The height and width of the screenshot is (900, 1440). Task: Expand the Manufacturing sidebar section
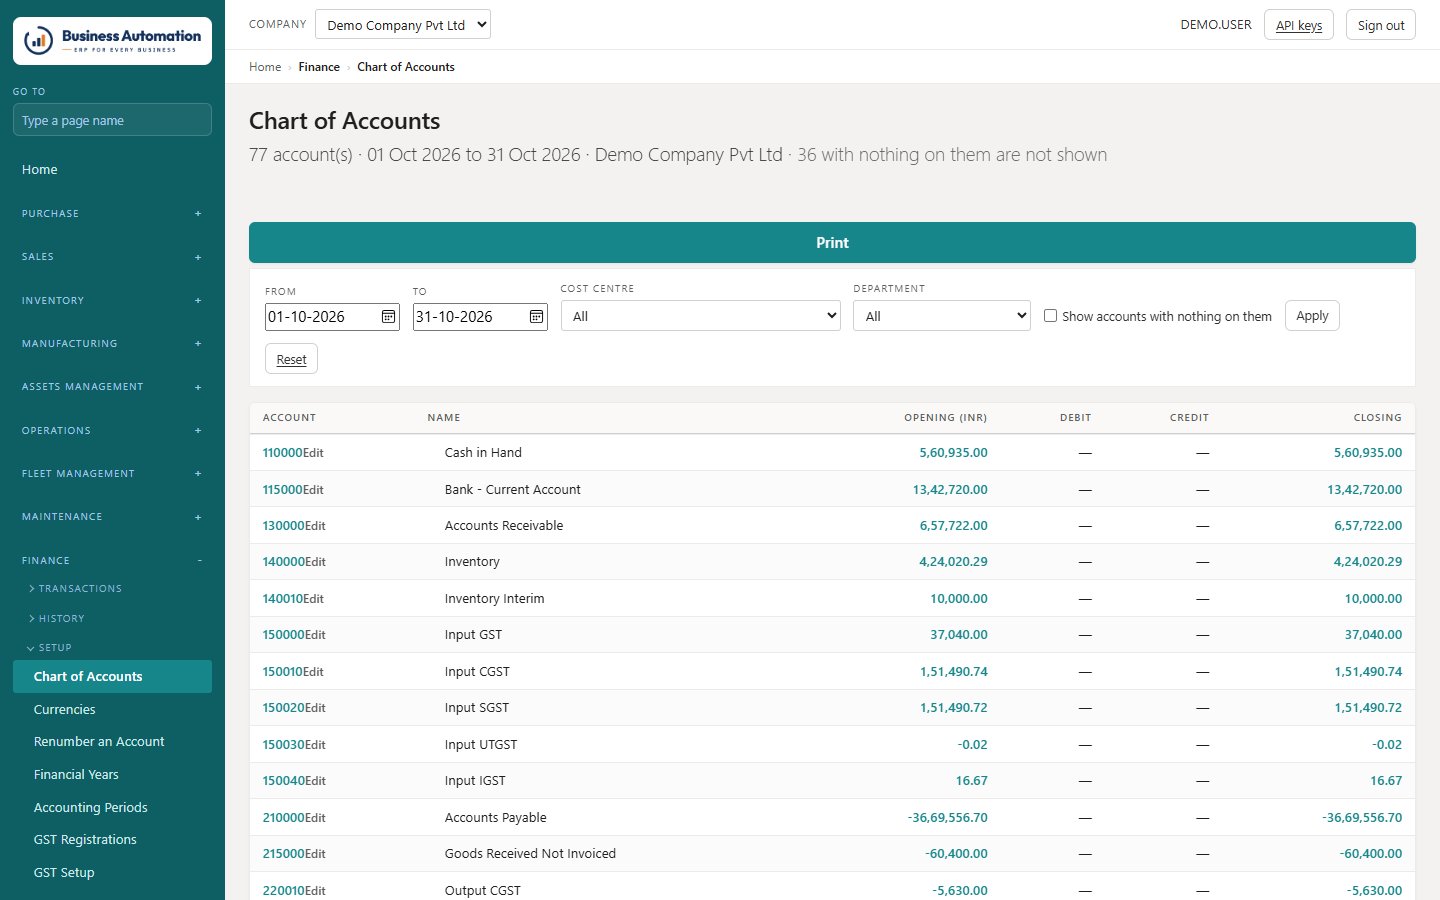[x=112, y=344]
